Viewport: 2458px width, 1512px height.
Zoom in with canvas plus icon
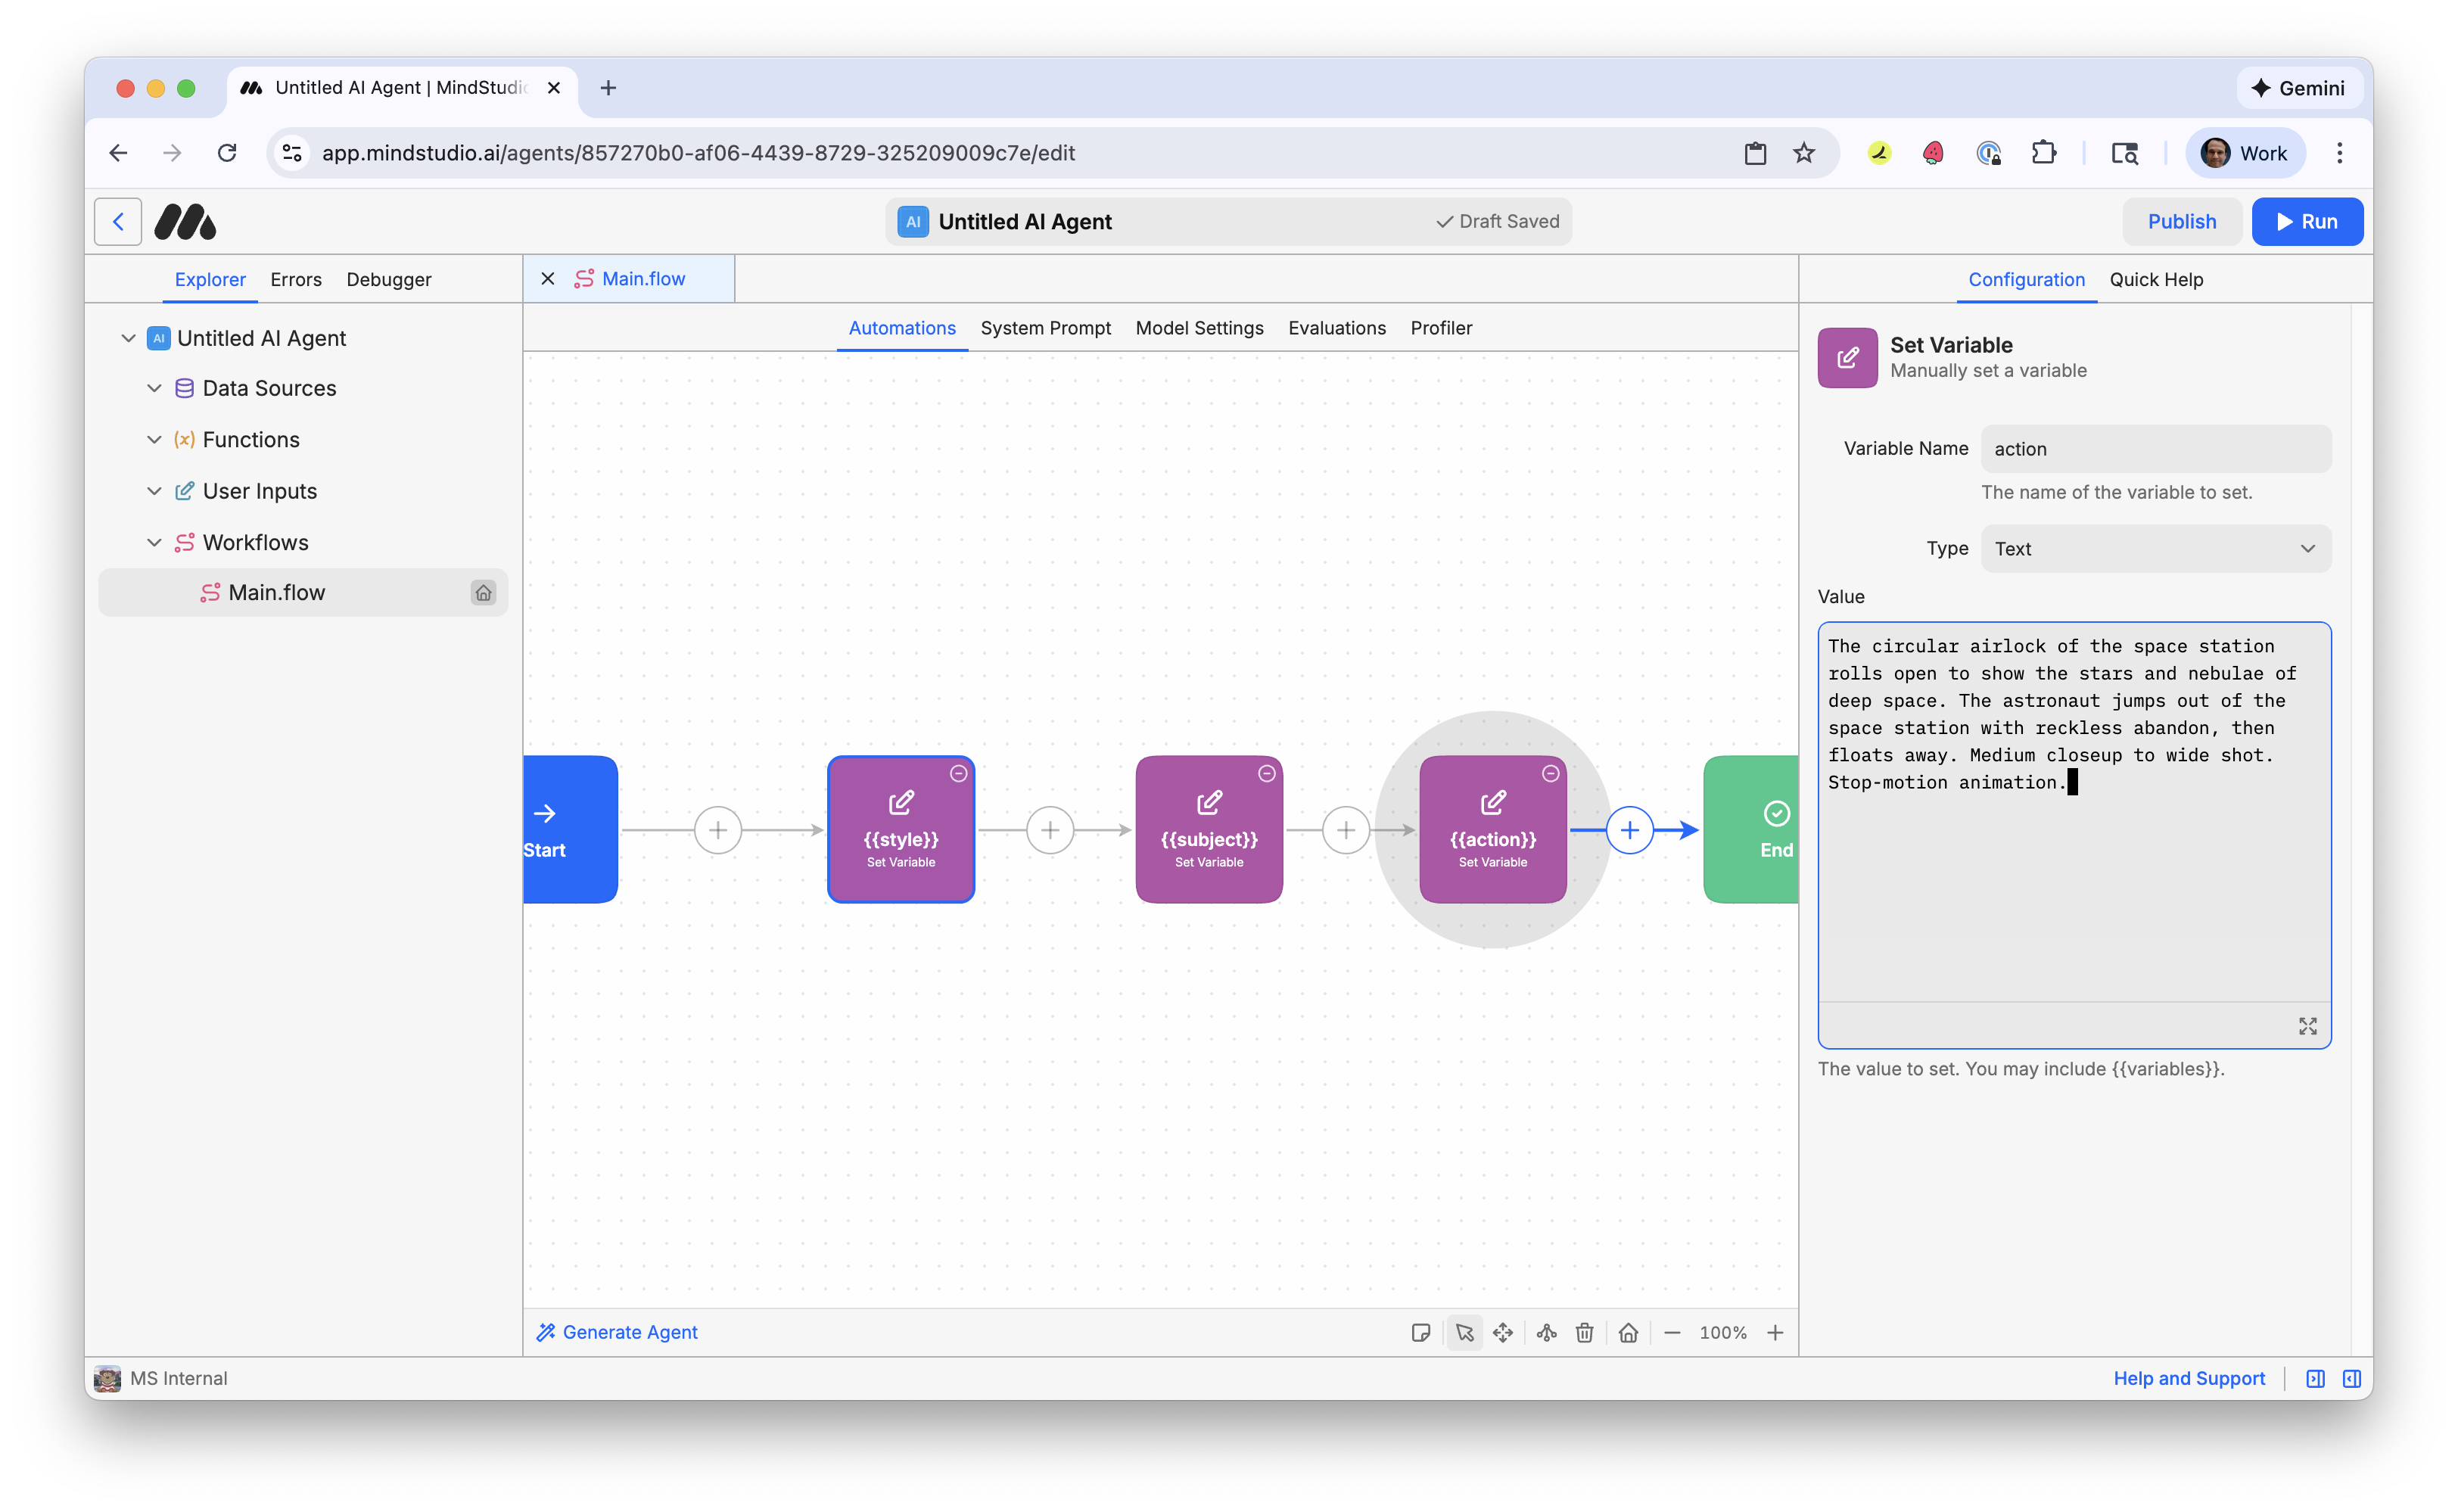tap(1775, 1333)
